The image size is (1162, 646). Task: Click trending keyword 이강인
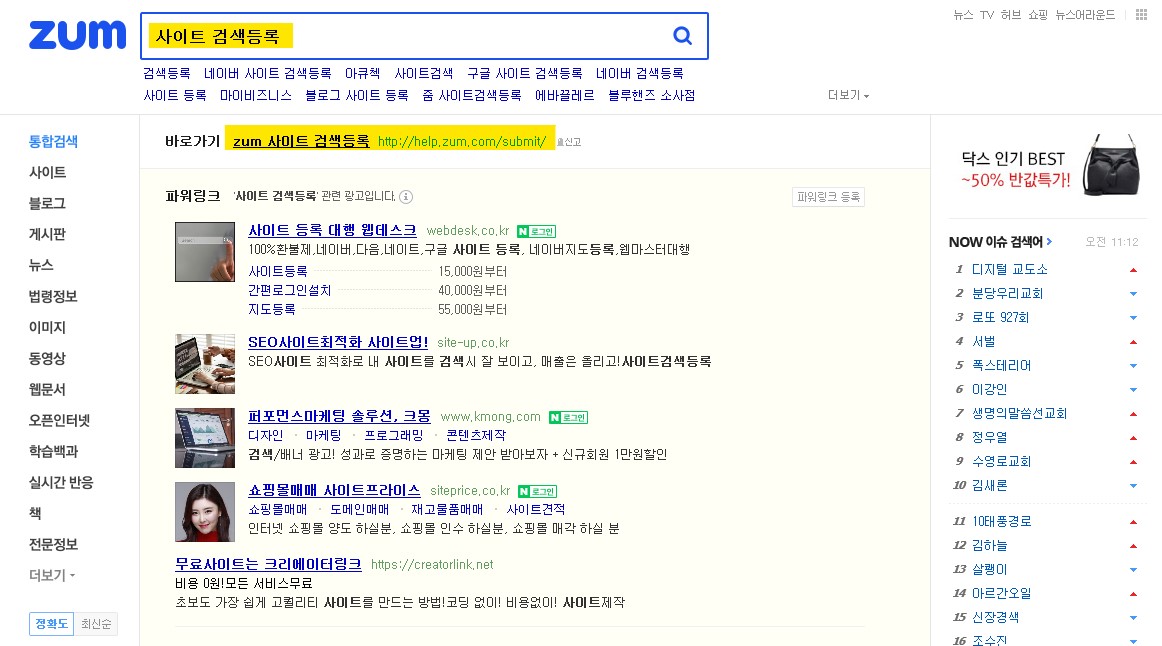tap(989, 390)
